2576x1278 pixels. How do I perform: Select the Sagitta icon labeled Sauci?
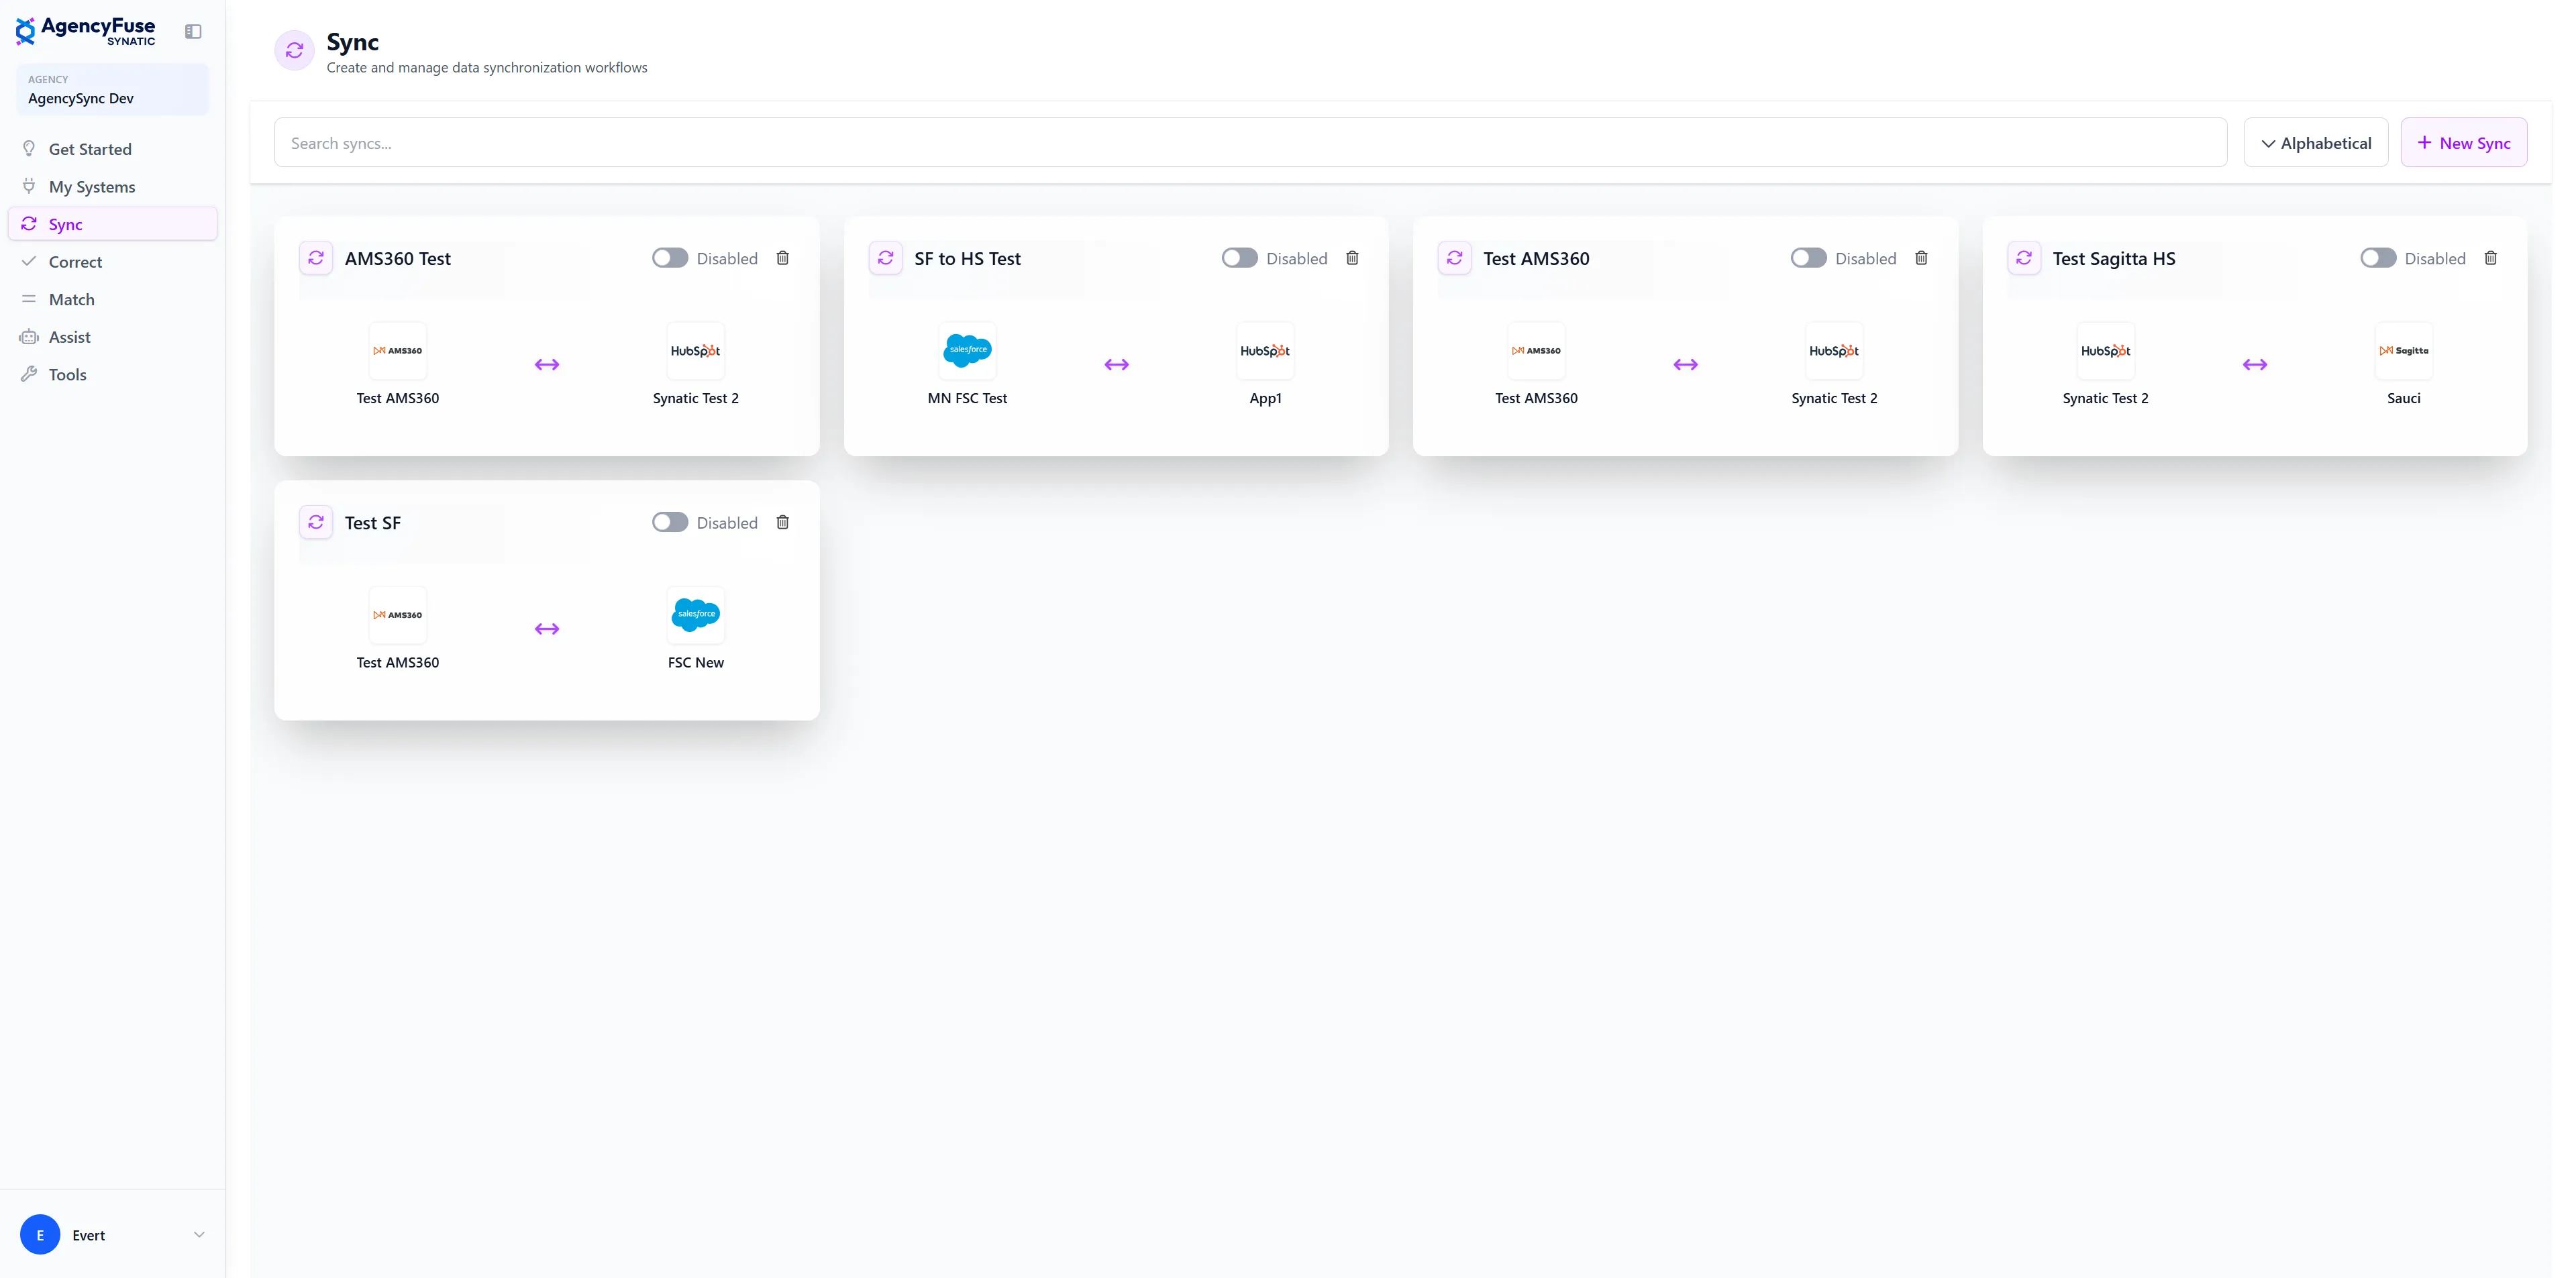pos(2402,350)
